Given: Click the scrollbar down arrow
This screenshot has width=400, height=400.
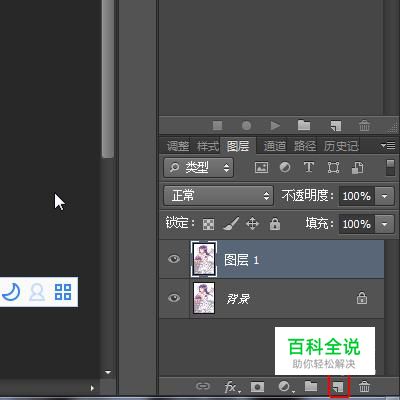Looking at the screenshot, I should (108, 372).
